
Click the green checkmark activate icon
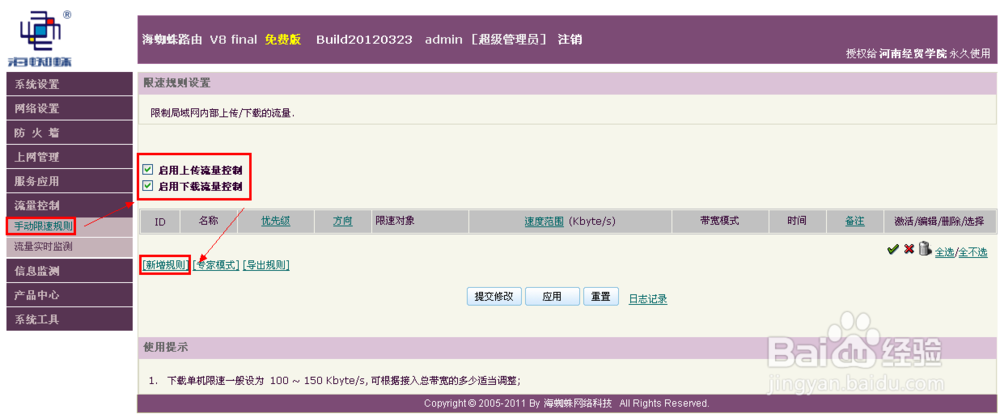pos(893,251)
